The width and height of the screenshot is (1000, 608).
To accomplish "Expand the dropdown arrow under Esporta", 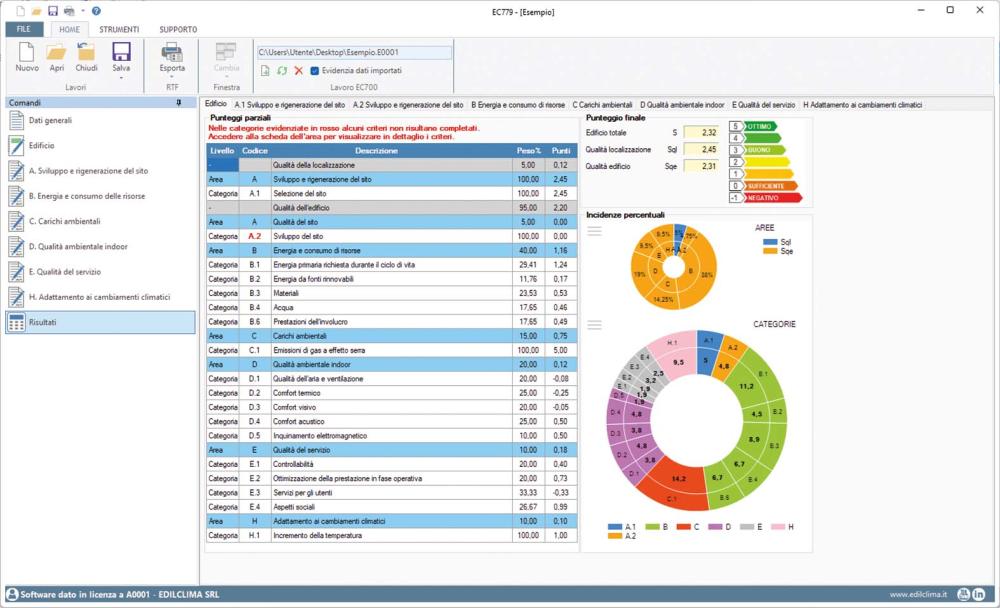I will click(172, 78).
